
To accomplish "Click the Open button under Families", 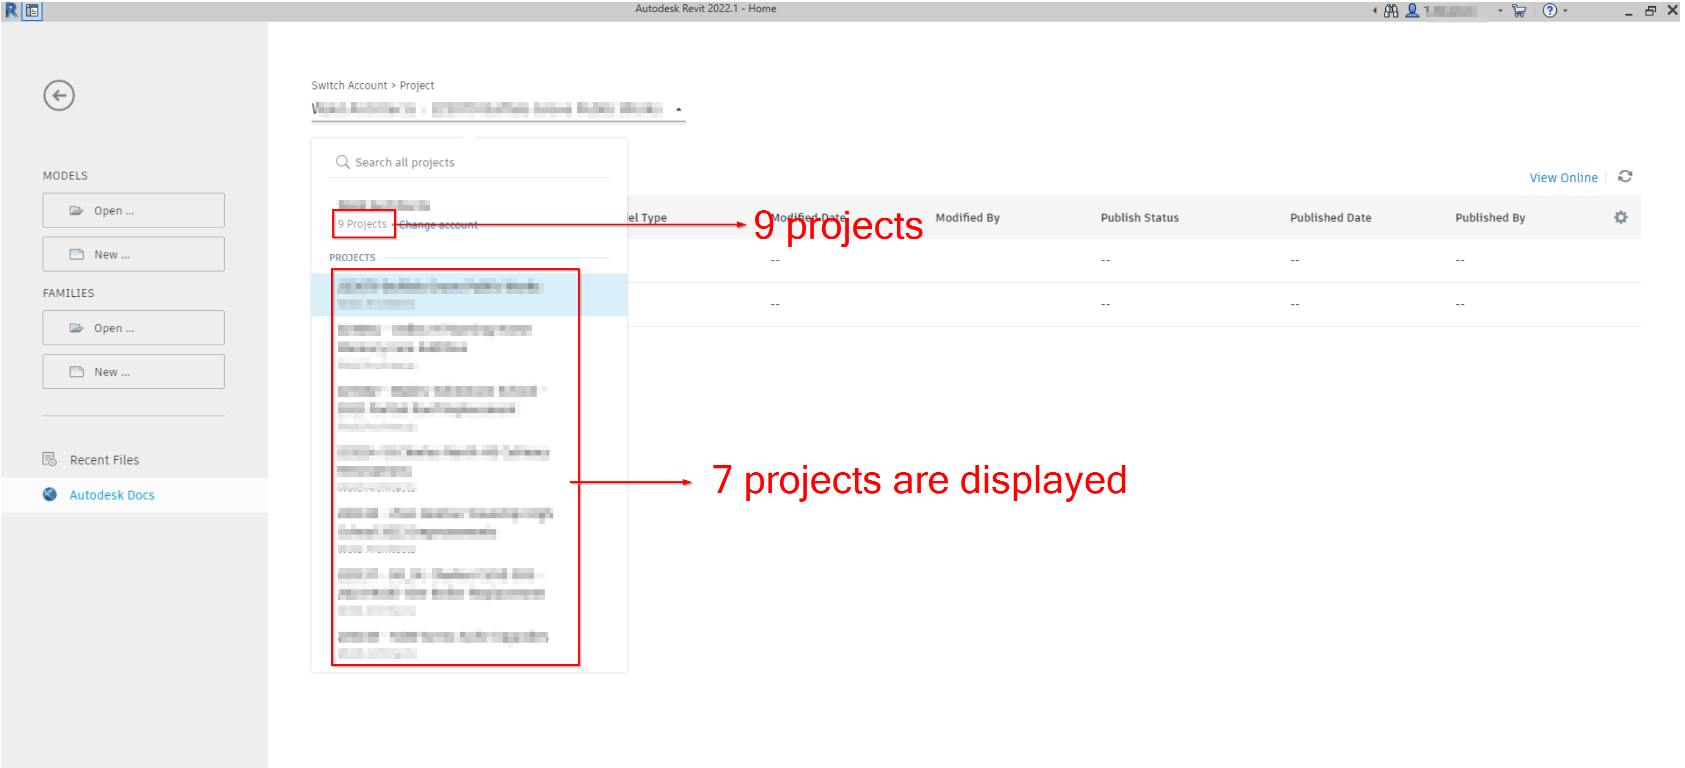I will (x=133, y=328).
